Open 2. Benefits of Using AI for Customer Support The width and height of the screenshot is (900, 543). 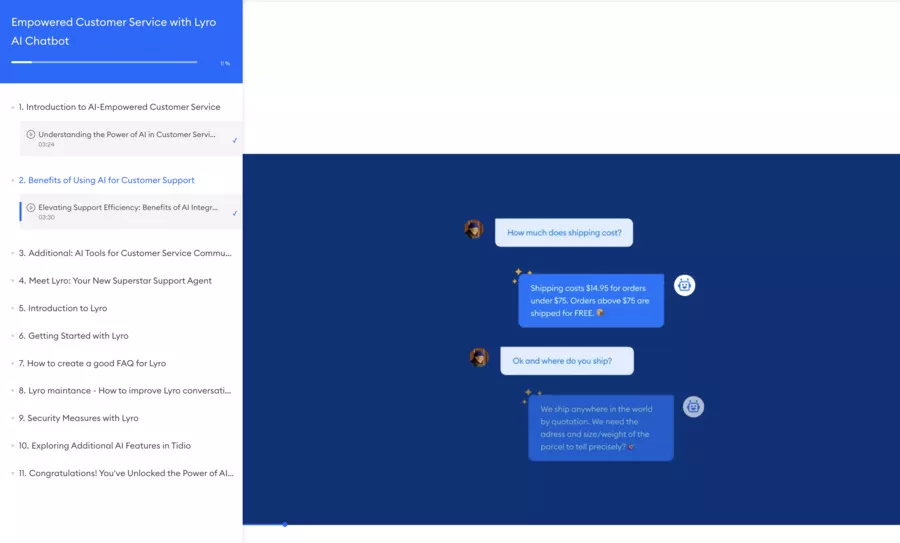point(106,180)
